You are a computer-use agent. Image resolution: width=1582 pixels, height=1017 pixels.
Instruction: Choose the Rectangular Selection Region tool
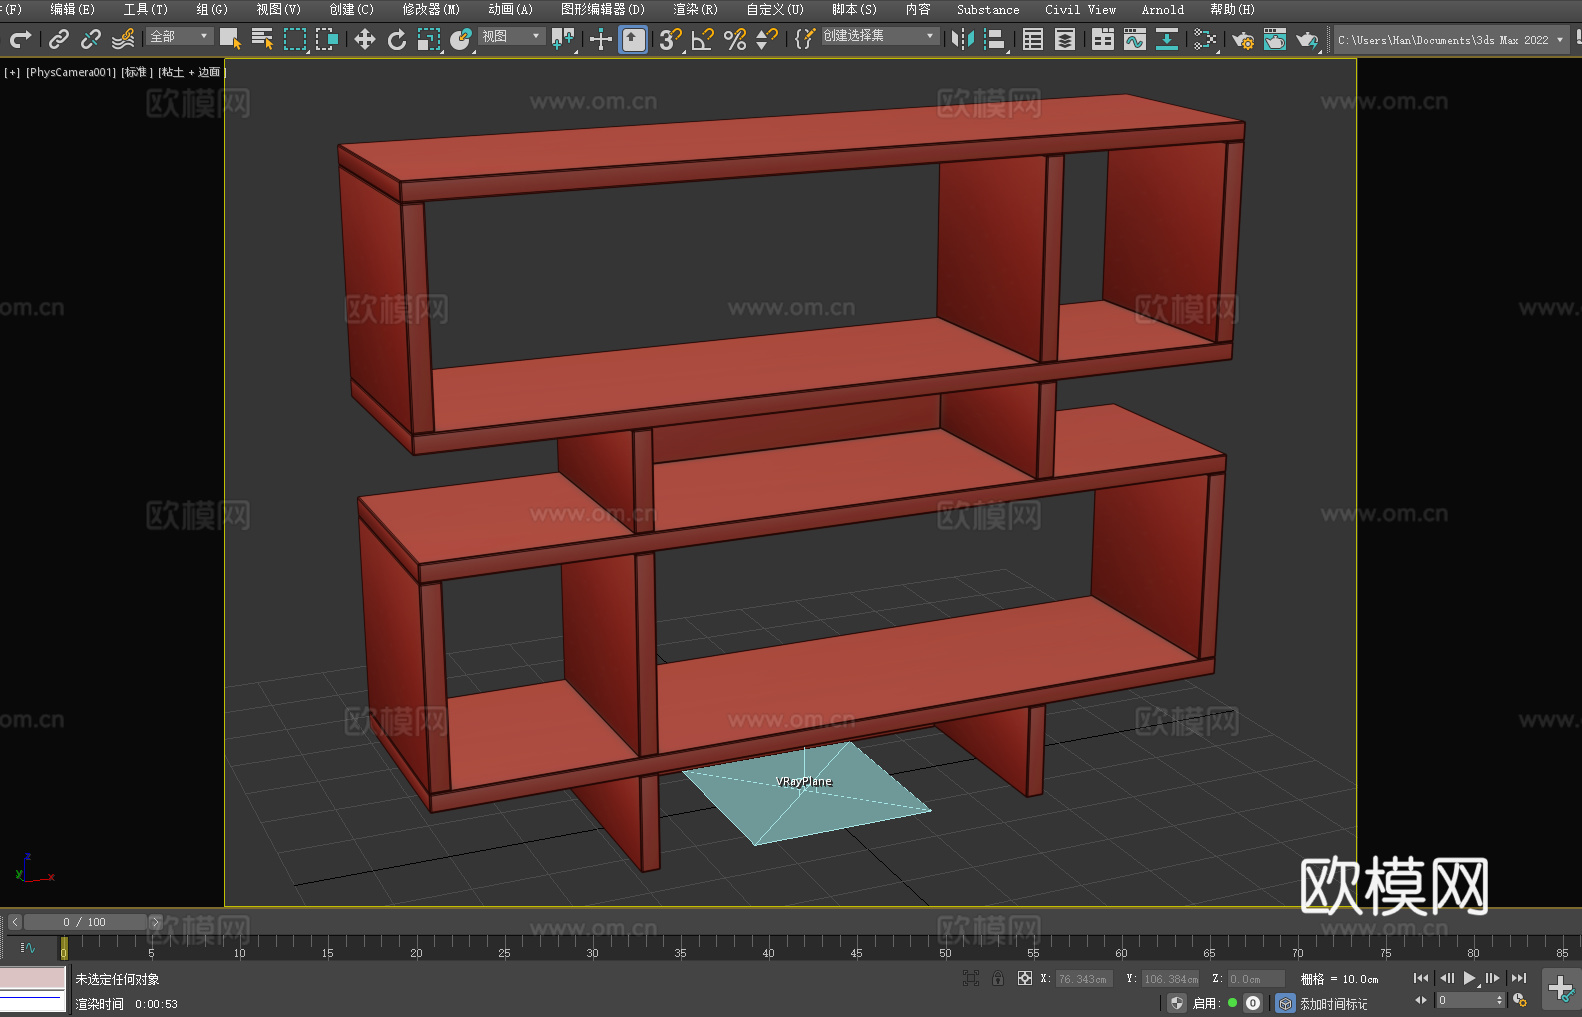pos(295,39)
